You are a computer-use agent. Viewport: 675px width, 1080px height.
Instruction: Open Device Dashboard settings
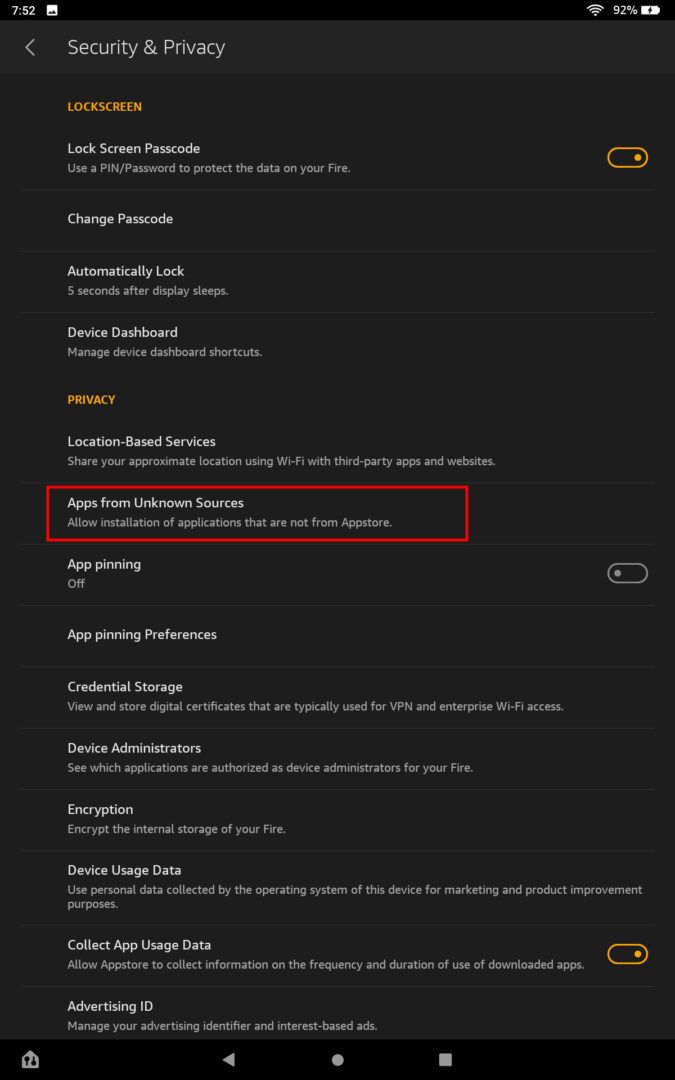pyautogui.click(x=122, y=341)
